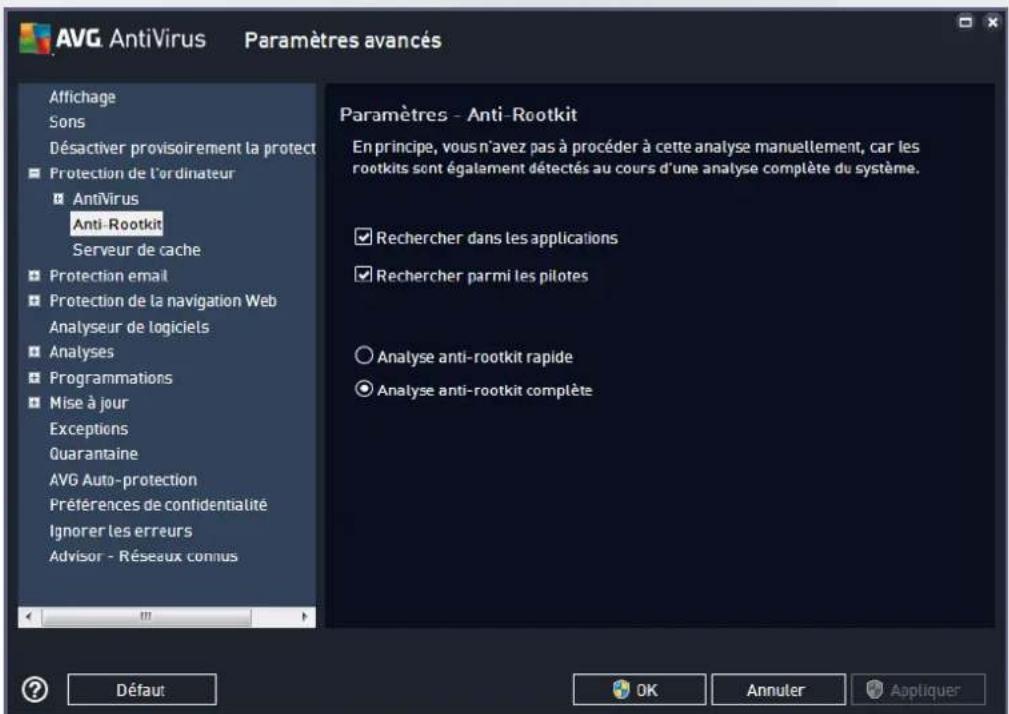Select Anti-Rootkit in the tree
The height and width of the screenshot is (714, 1009).
tap(116, 224)
